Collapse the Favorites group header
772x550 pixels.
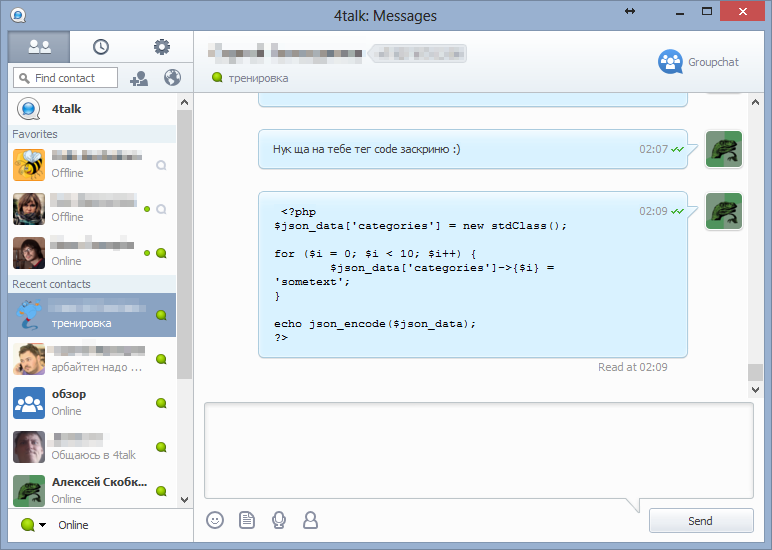pyautogui.click(x=92, y=134)
